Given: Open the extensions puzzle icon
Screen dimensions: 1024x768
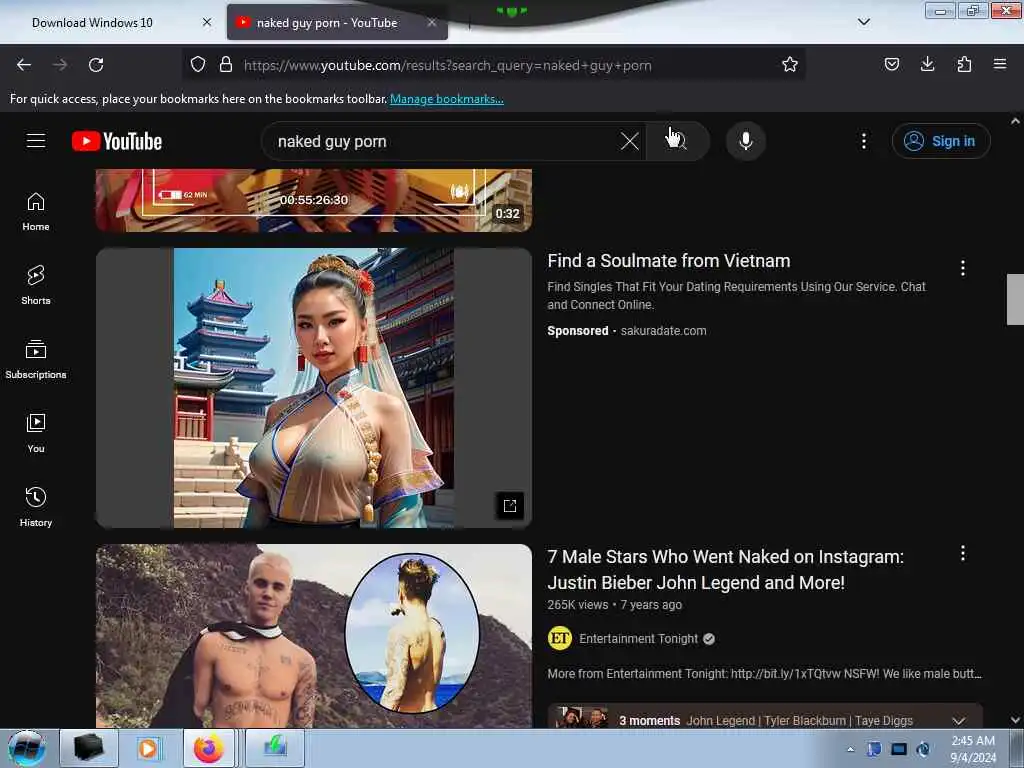Looking at the screenshot, I should coord(964,64).
